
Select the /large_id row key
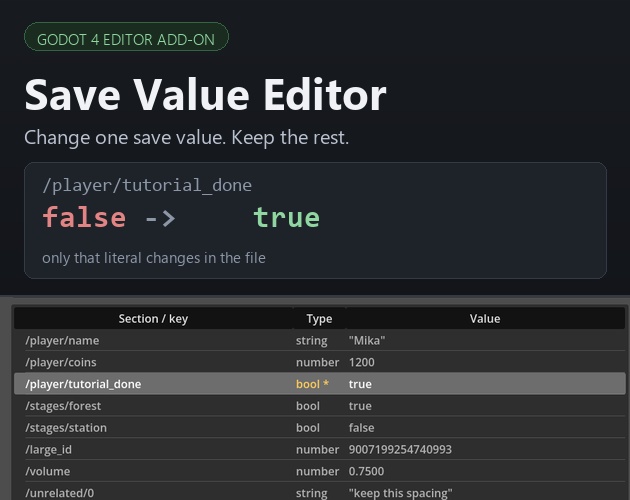pyautogui.click(x=48, y=449)
